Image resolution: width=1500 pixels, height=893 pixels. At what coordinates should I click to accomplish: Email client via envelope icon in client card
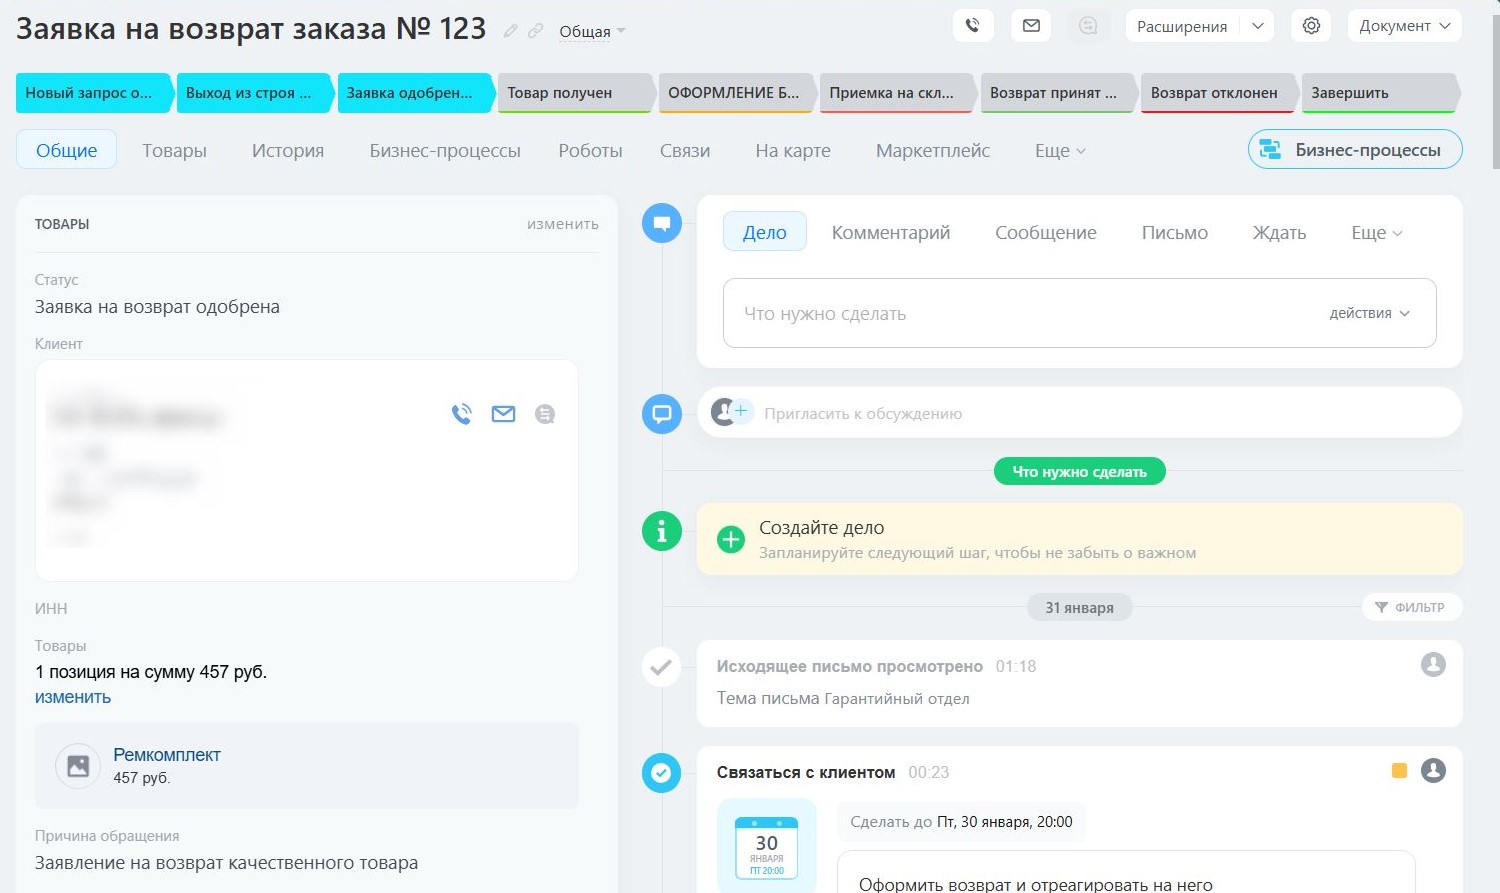coord(503,414)
